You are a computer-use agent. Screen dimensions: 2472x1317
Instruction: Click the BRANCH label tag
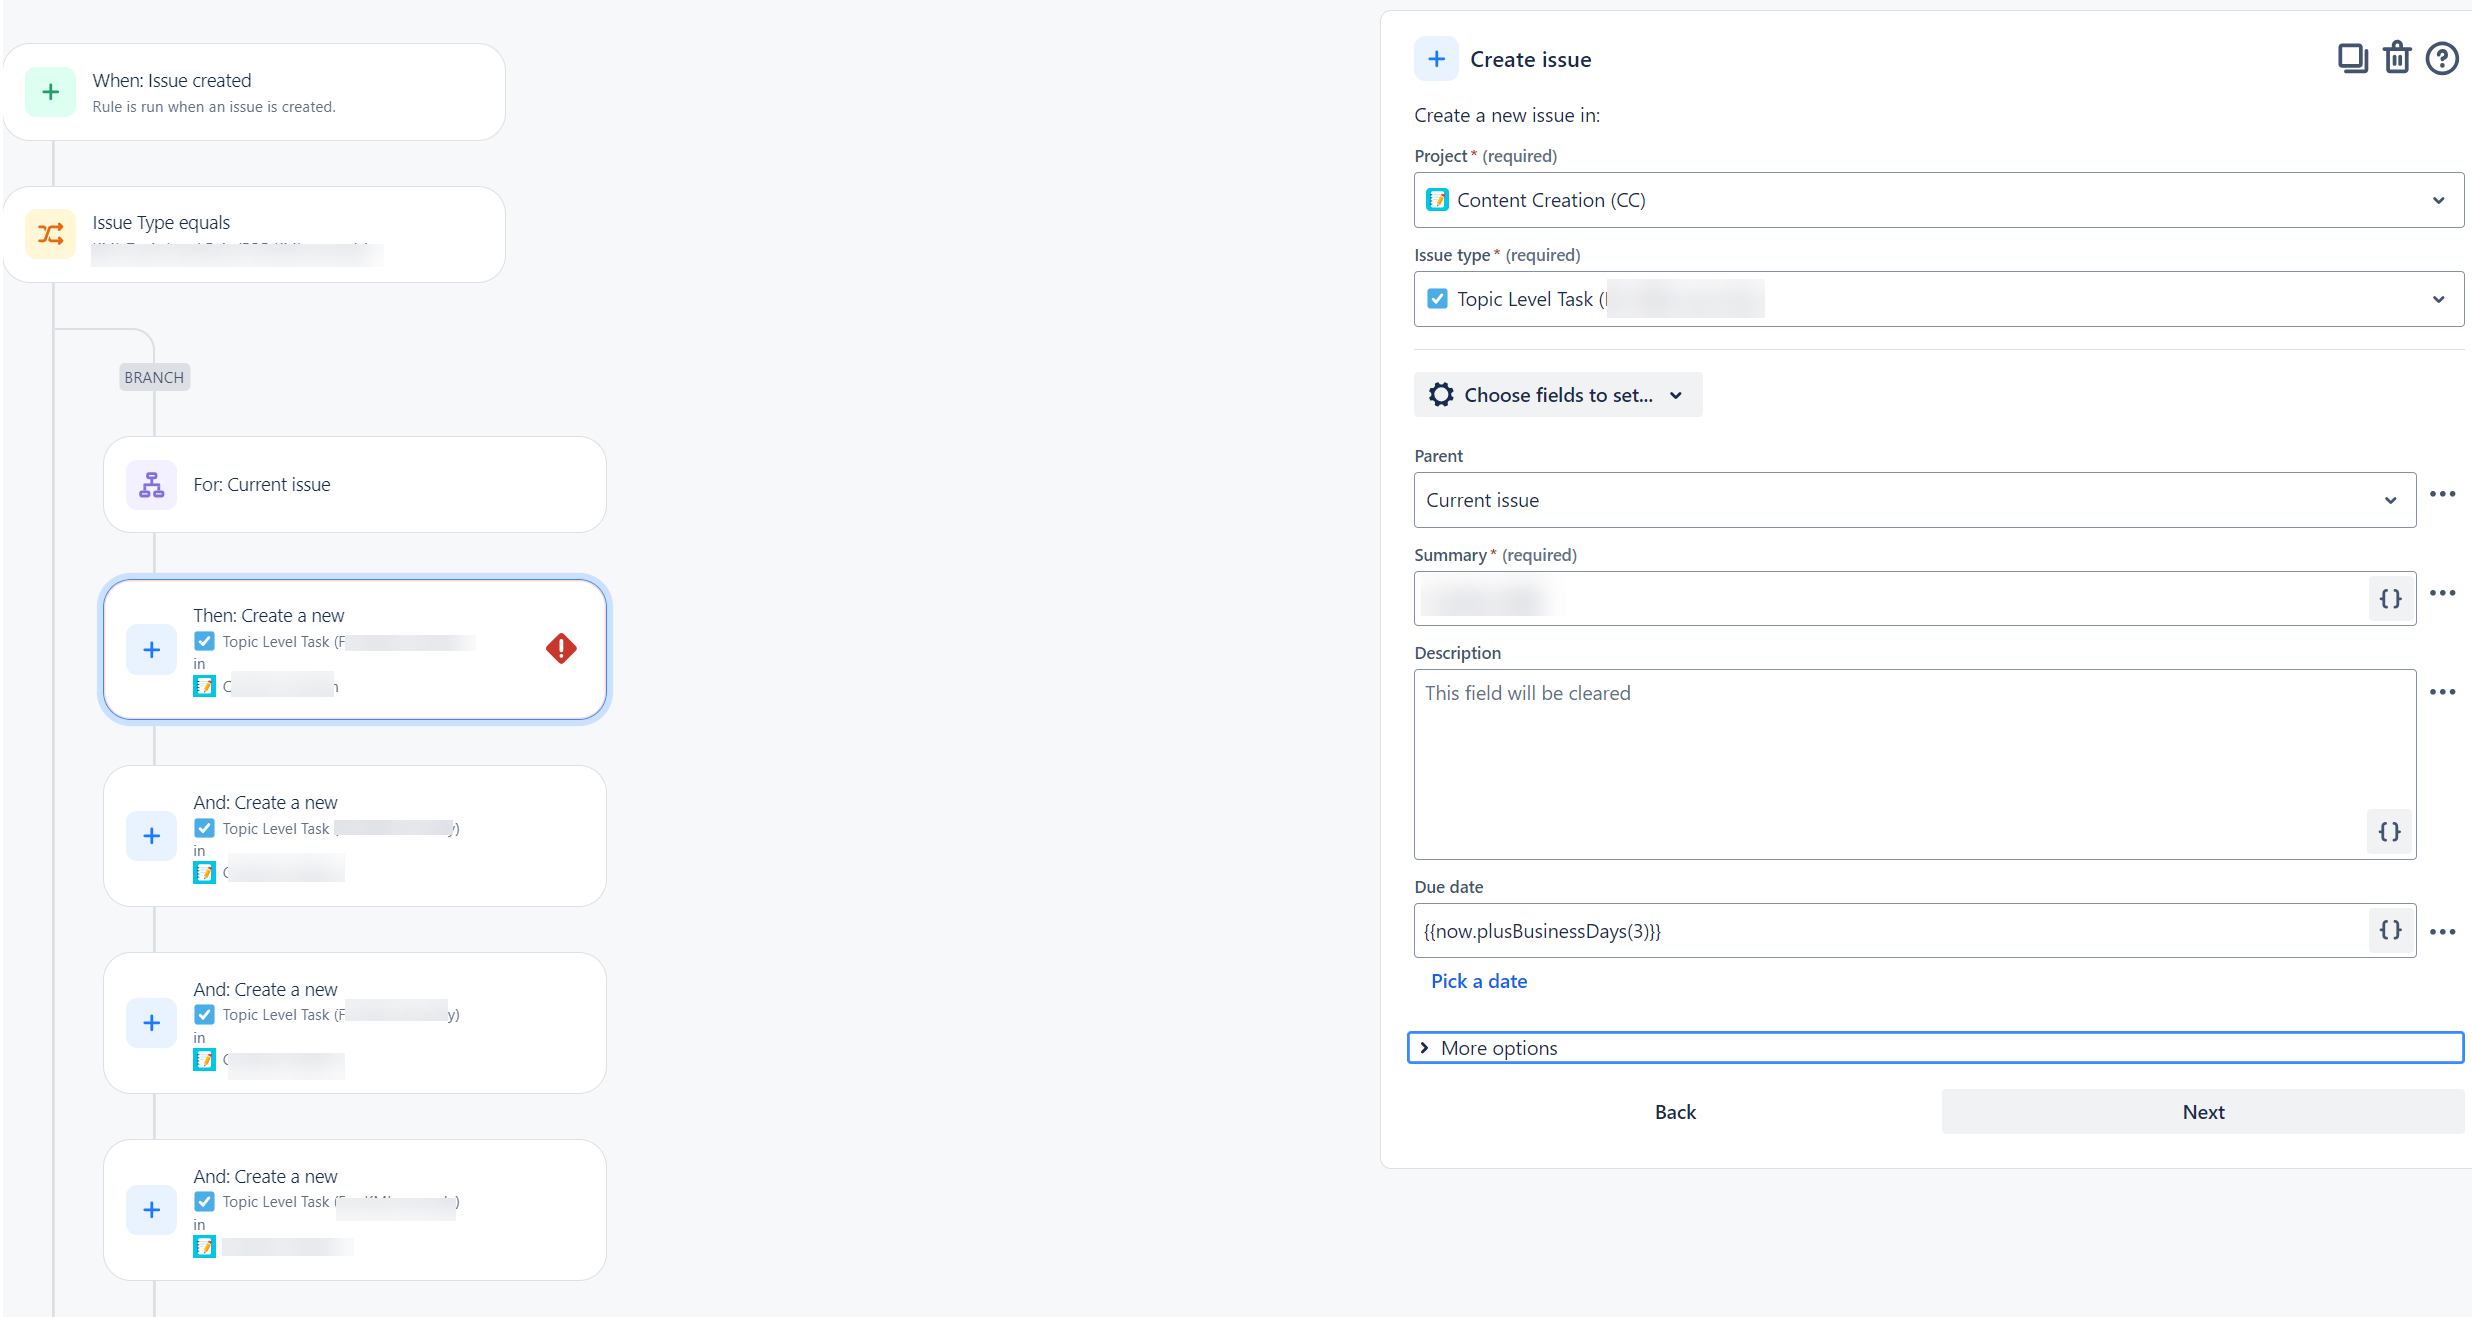coord(154,377)
